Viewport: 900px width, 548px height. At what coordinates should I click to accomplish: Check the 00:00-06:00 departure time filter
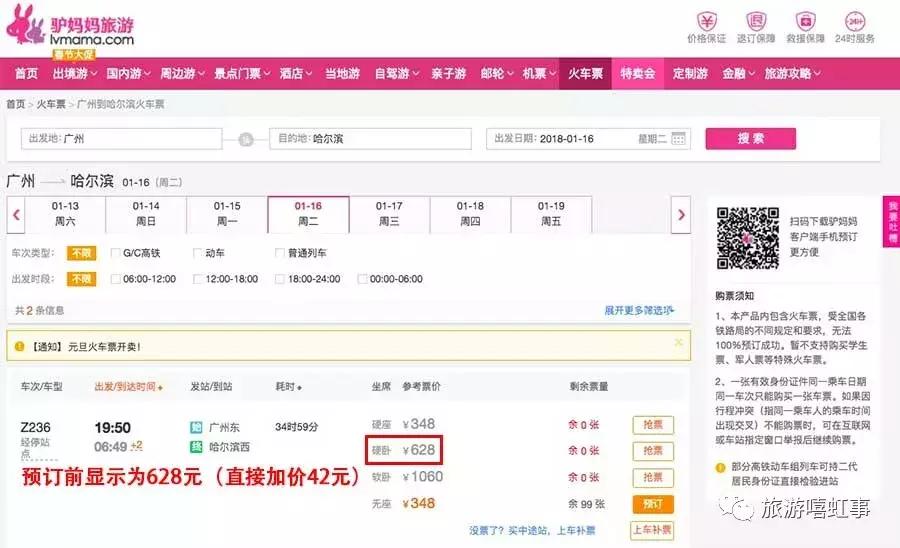coord(362,279)
